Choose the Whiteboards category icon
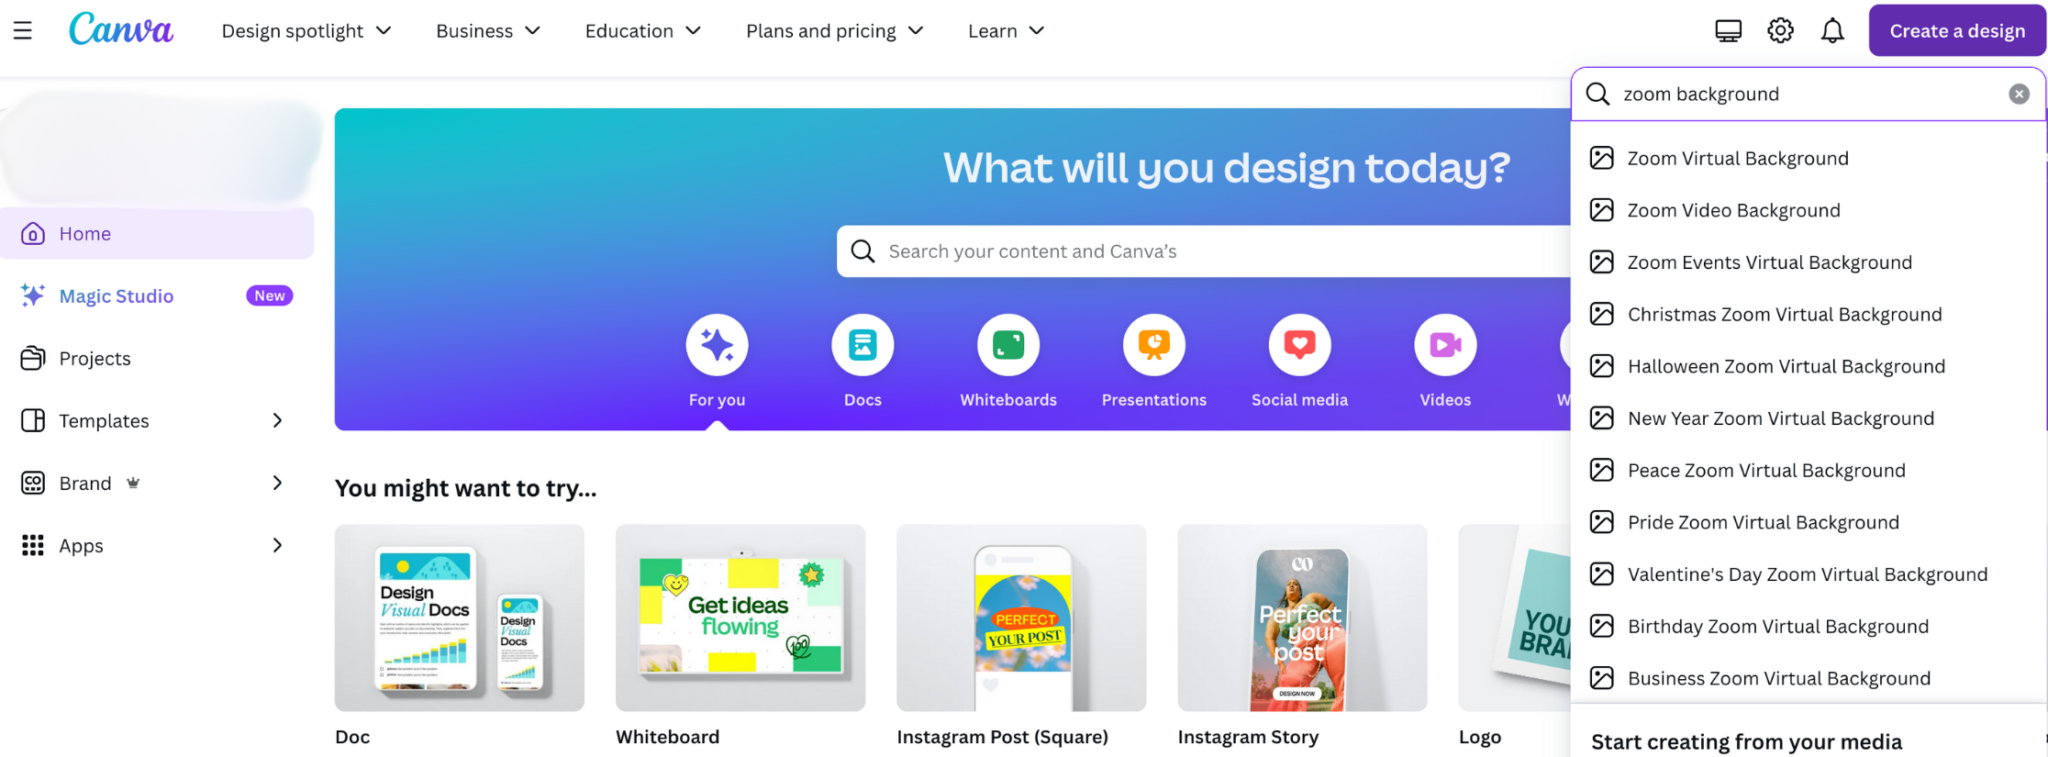 (x=1008, y=345)
